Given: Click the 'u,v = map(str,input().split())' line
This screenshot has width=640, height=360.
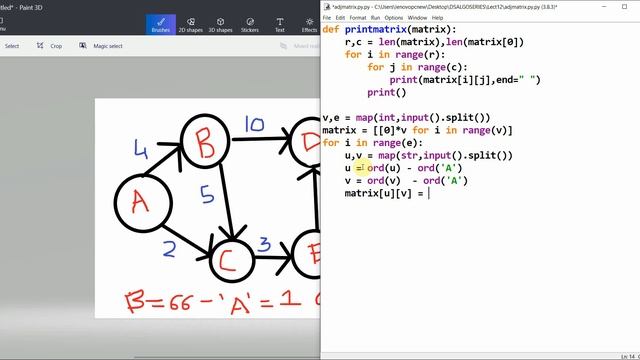Looking at the screenshot, I should pos(429,156).
